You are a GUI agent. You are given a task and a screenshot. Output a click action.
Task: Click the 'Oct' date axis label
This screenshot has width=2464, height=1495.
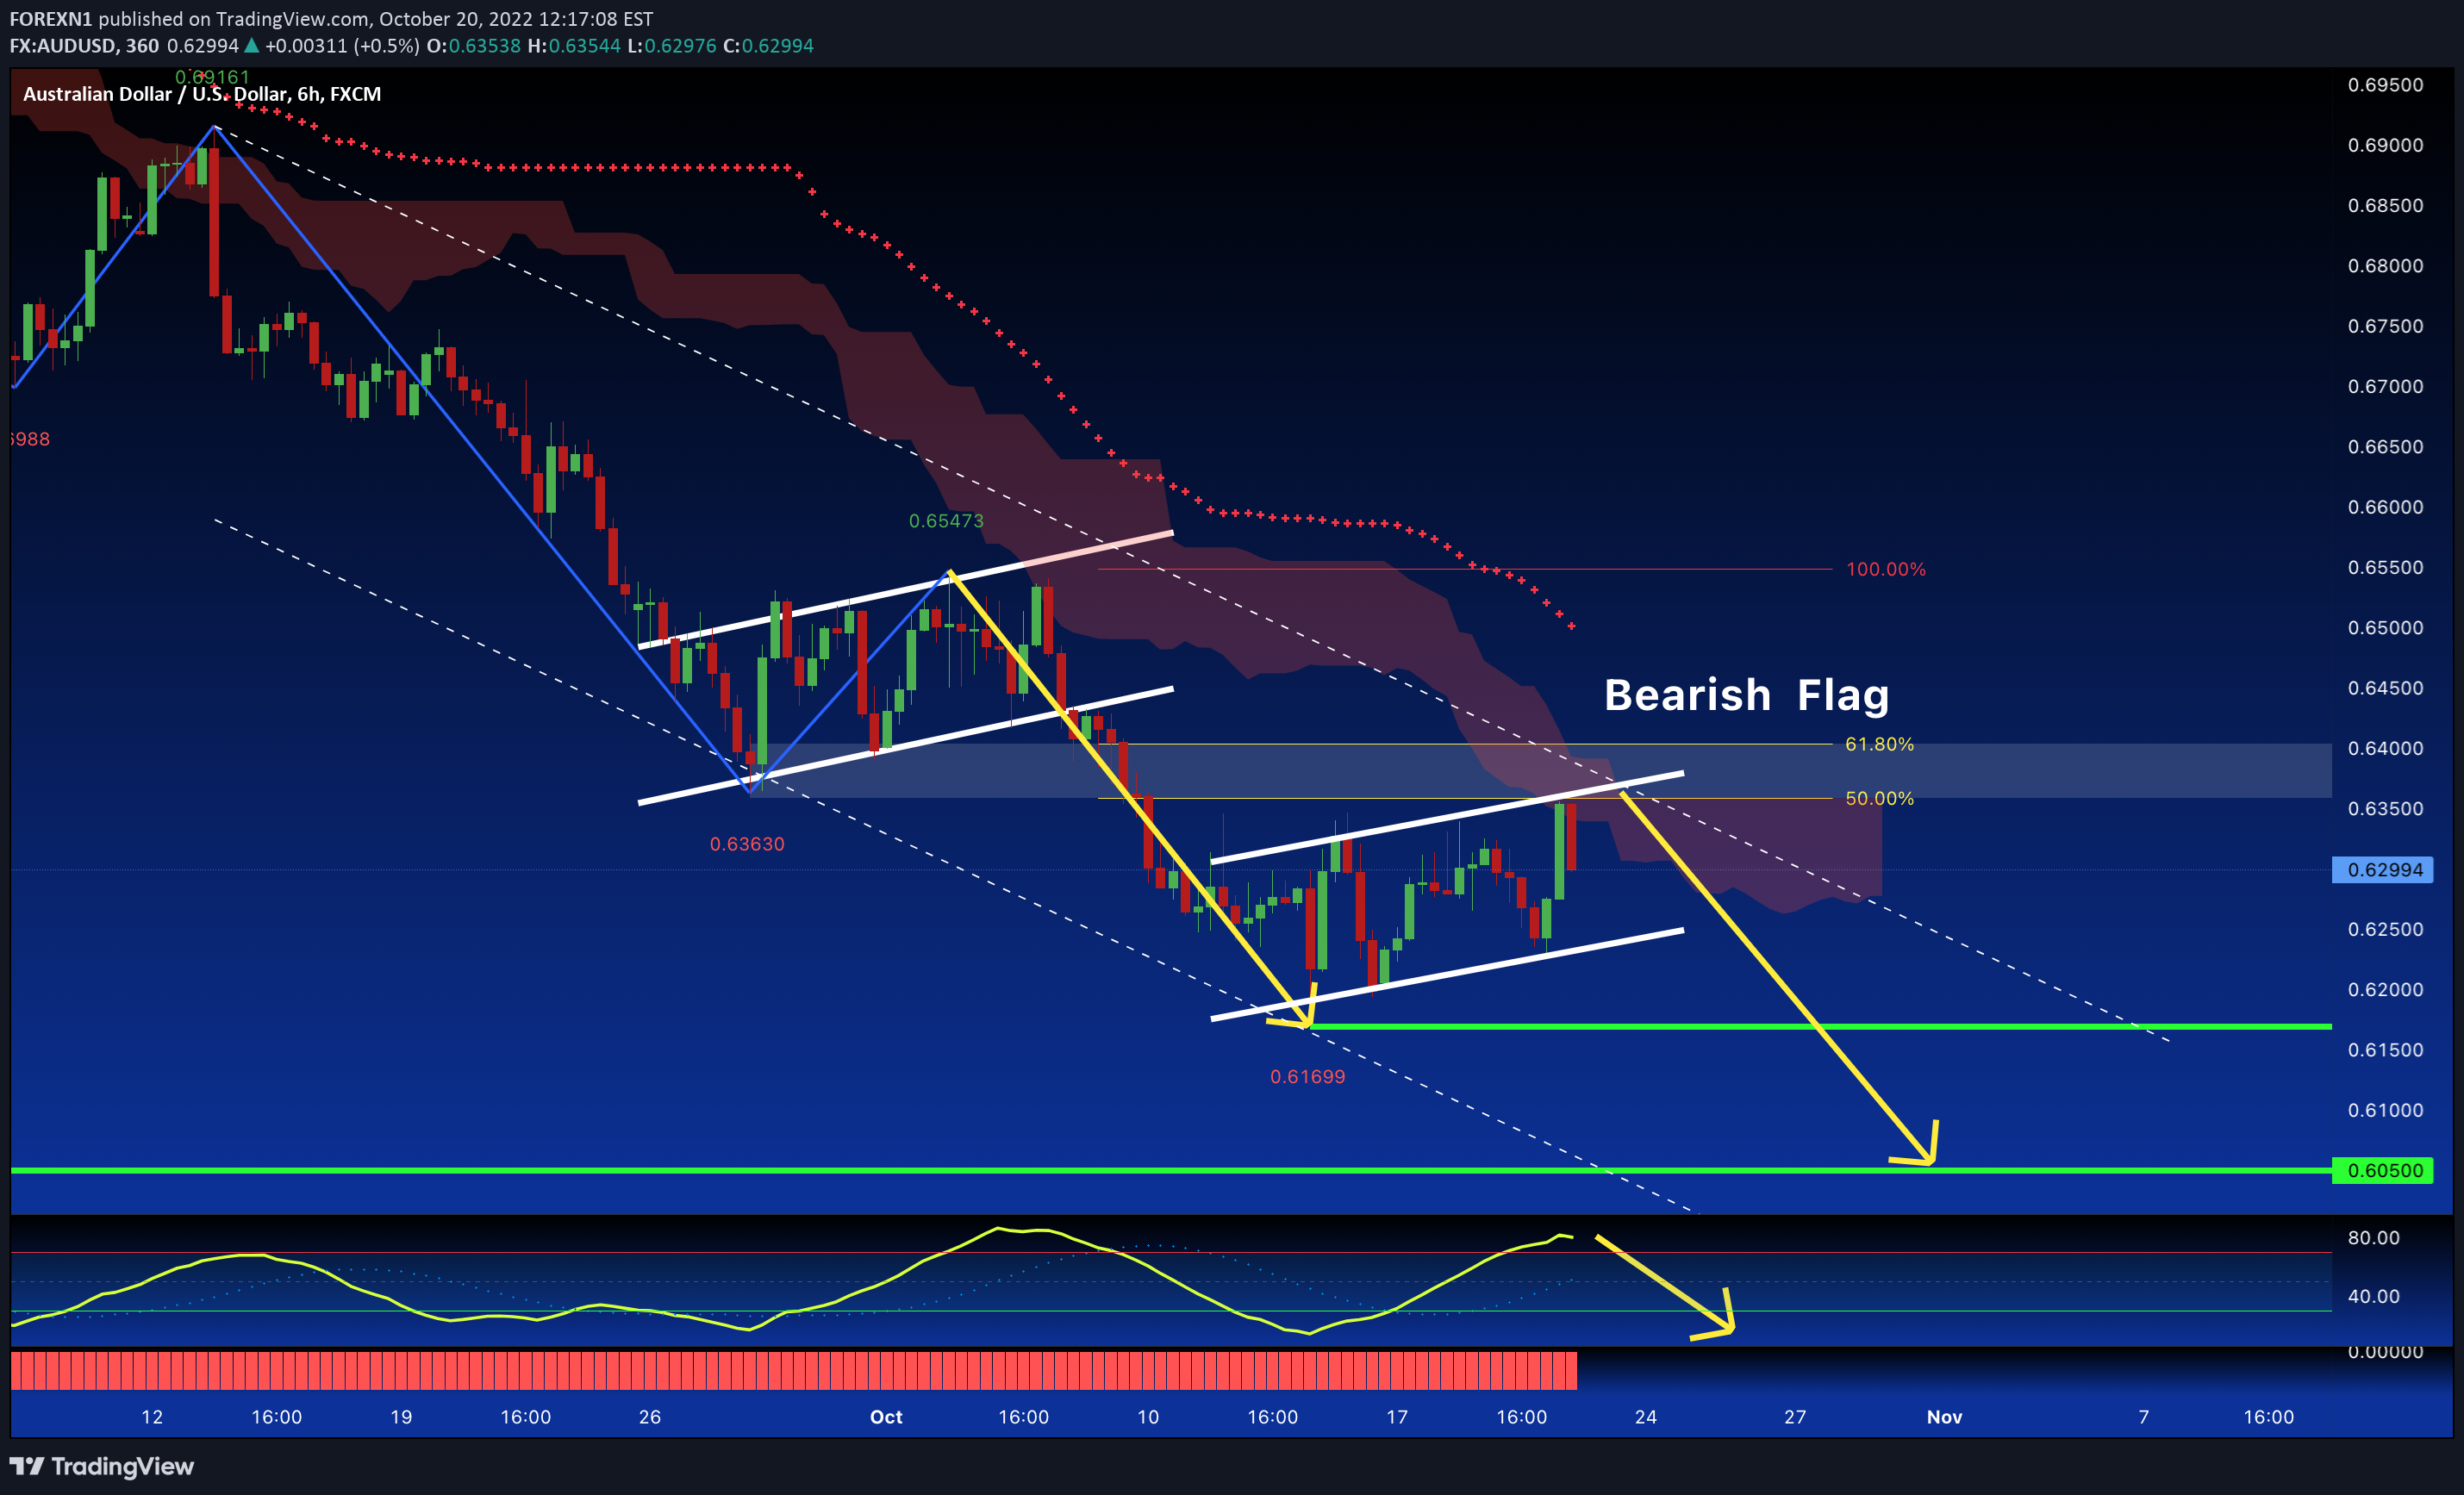click(886, 1417)
